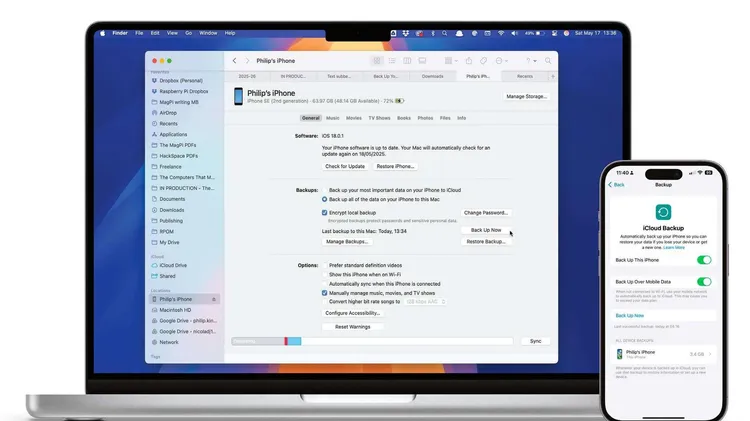750x421 pixels.
Task: Tap Learn More link on iPhone
Action: 673,248
